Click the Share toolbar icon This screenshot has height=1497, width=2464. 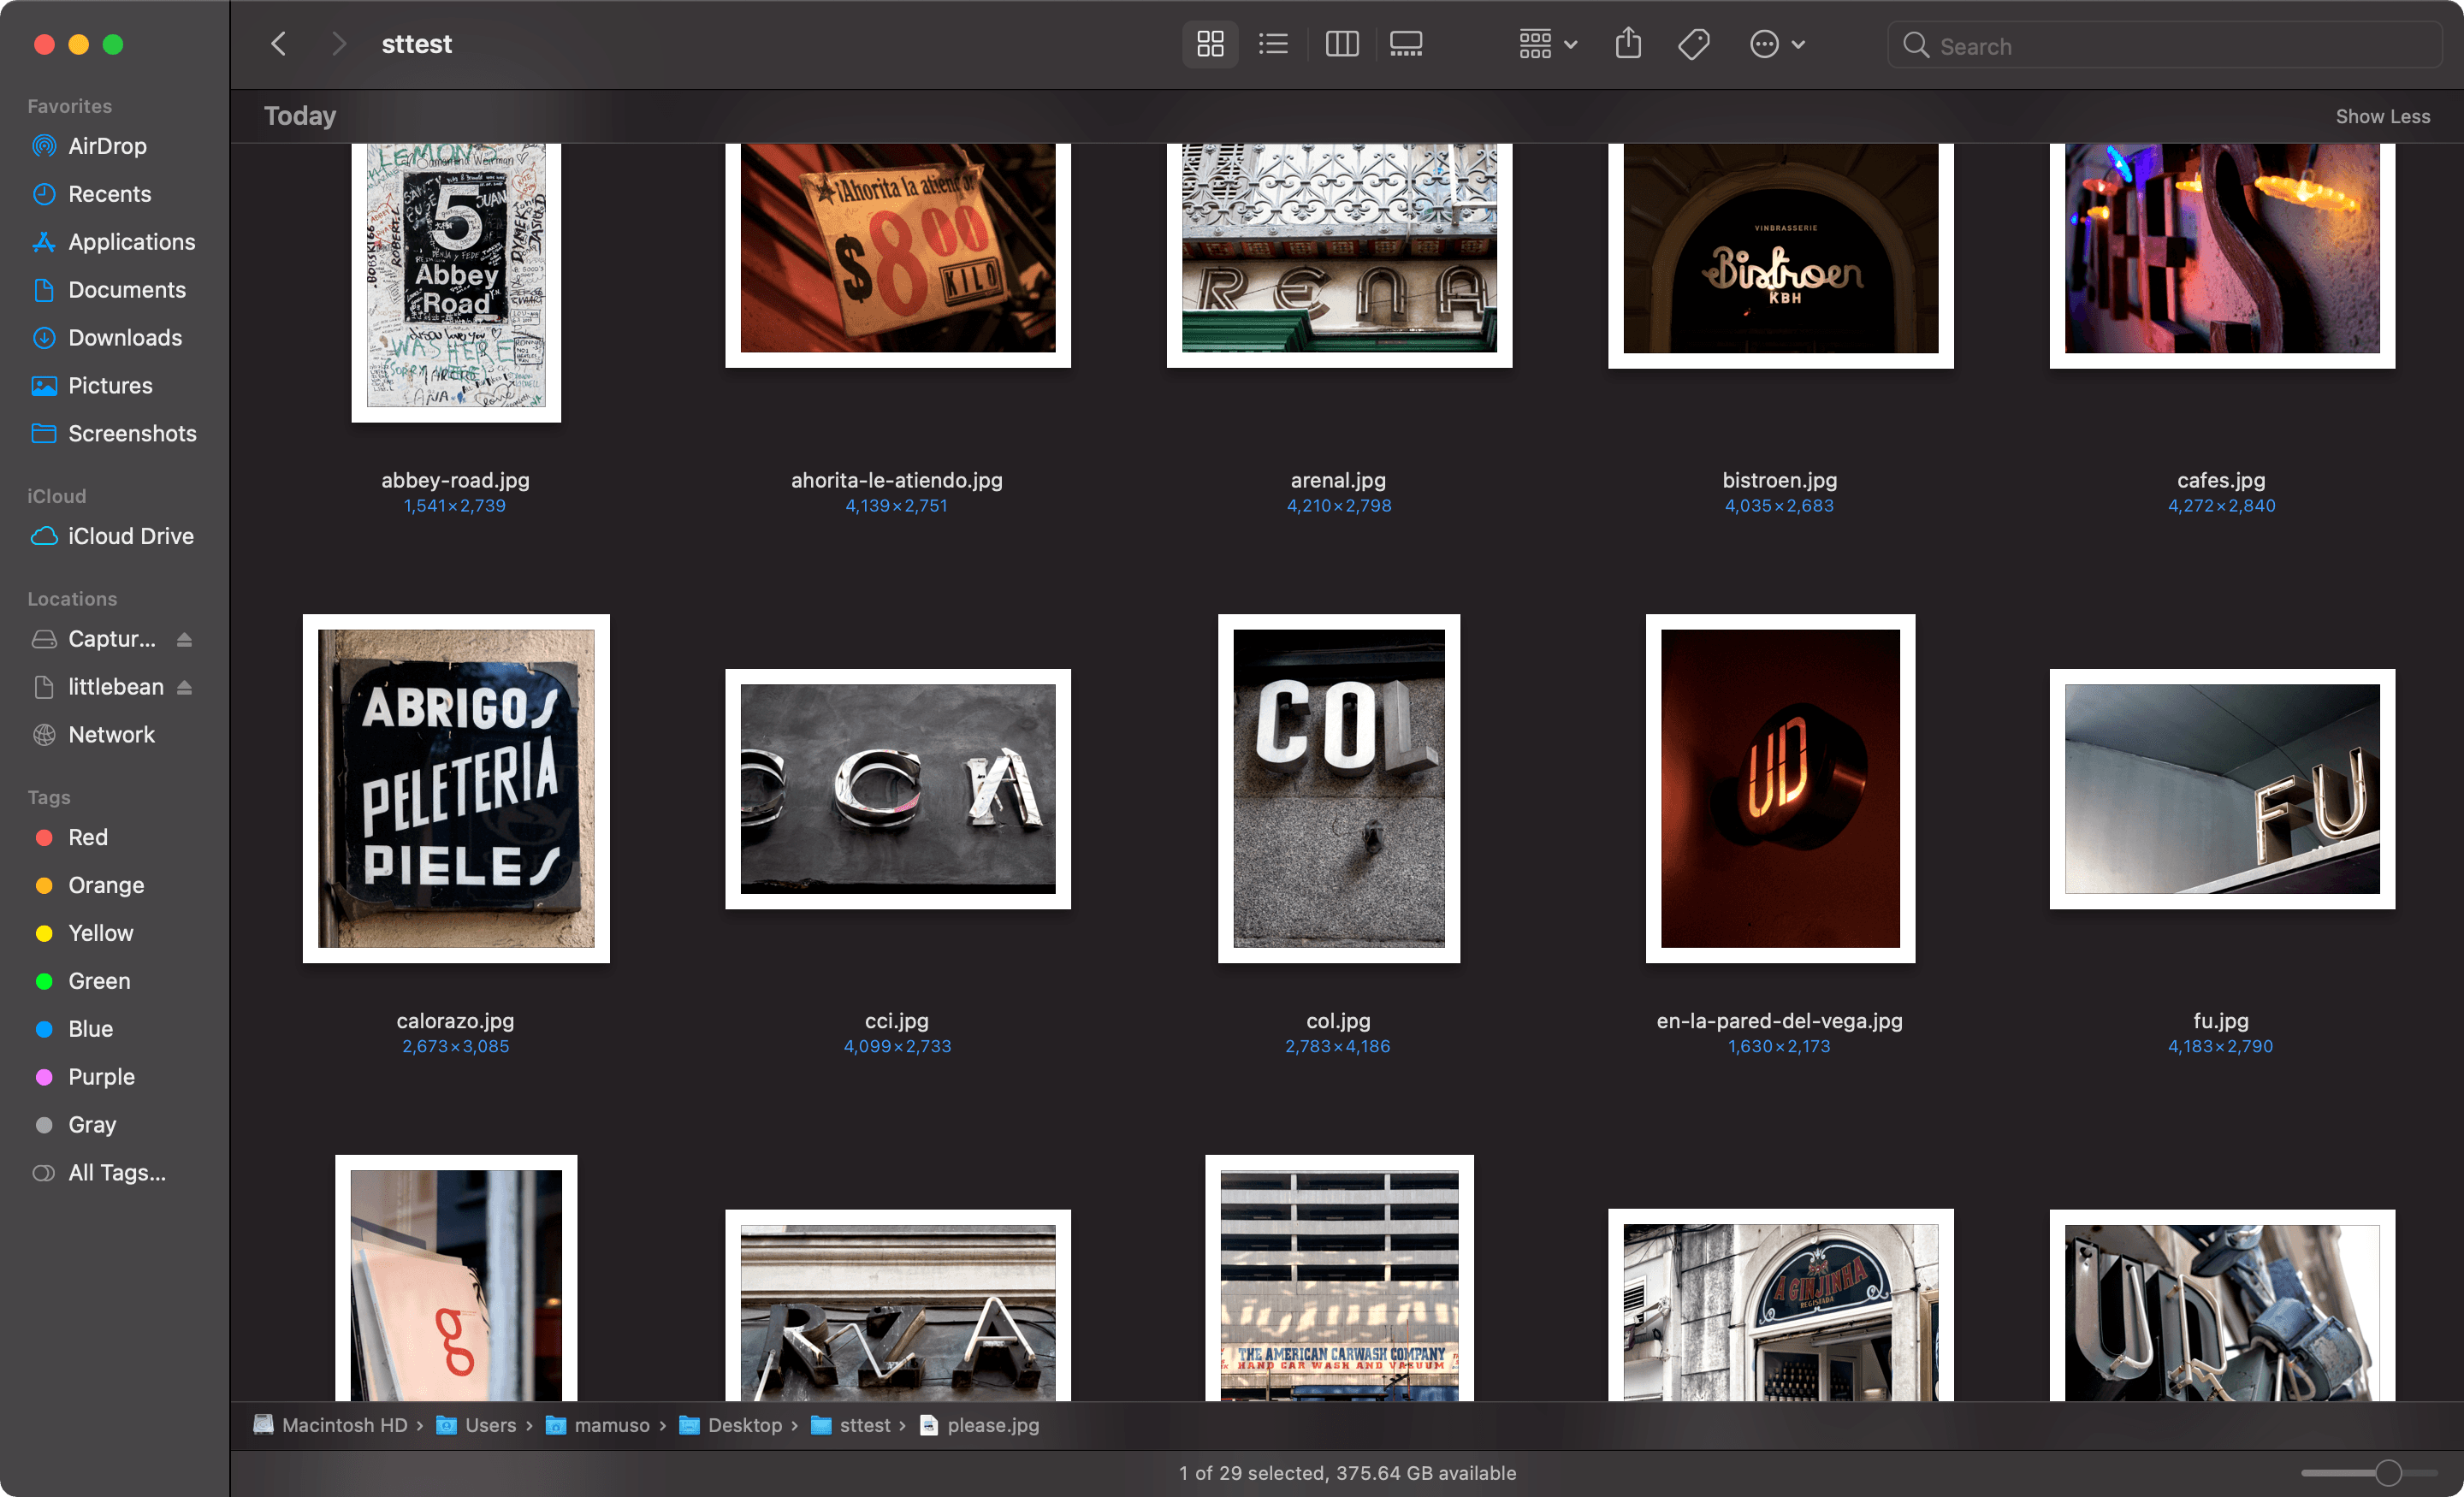coord(1628,44)
